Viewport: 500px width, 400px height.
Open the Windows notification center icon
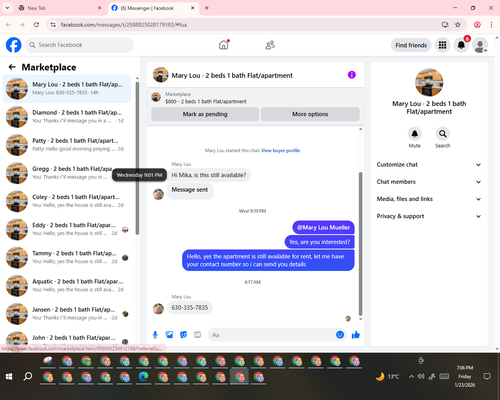(487, 376)
